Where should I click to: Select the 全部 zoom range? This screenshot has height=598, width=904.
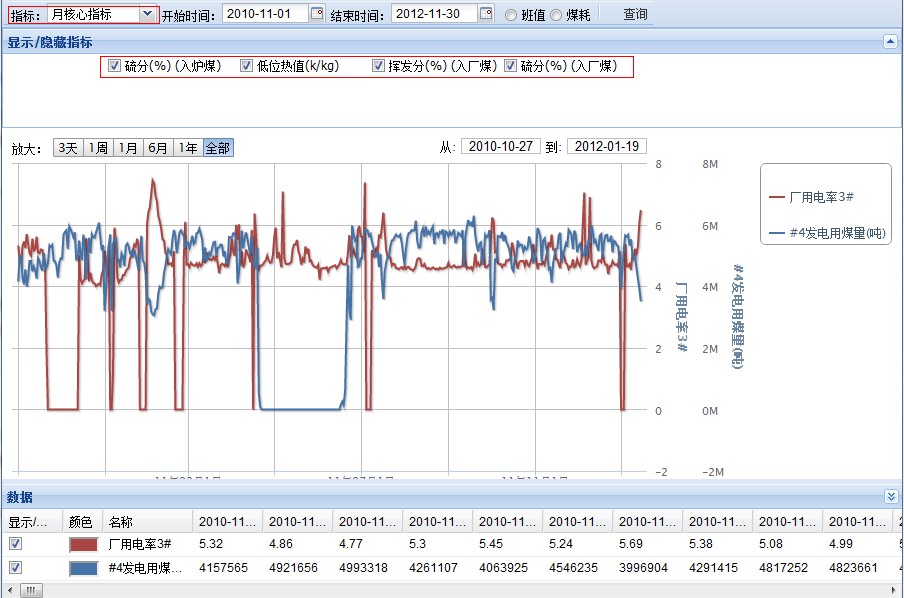click(x=218, y=148)
